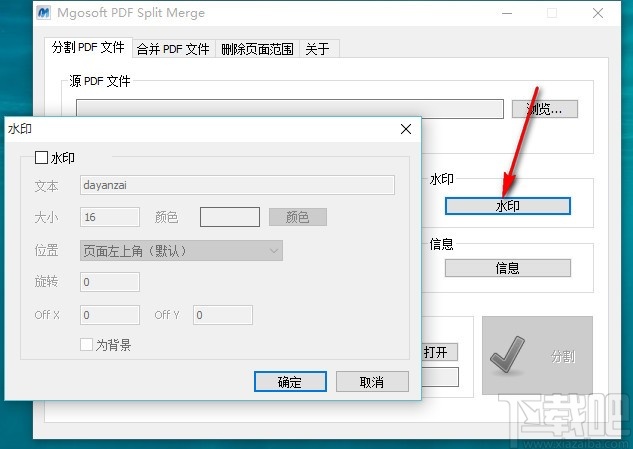Click the 大小 field showing 16
The width and height of the screenshot is (633, 449).
pyautogui.click(x=110, y=217)
